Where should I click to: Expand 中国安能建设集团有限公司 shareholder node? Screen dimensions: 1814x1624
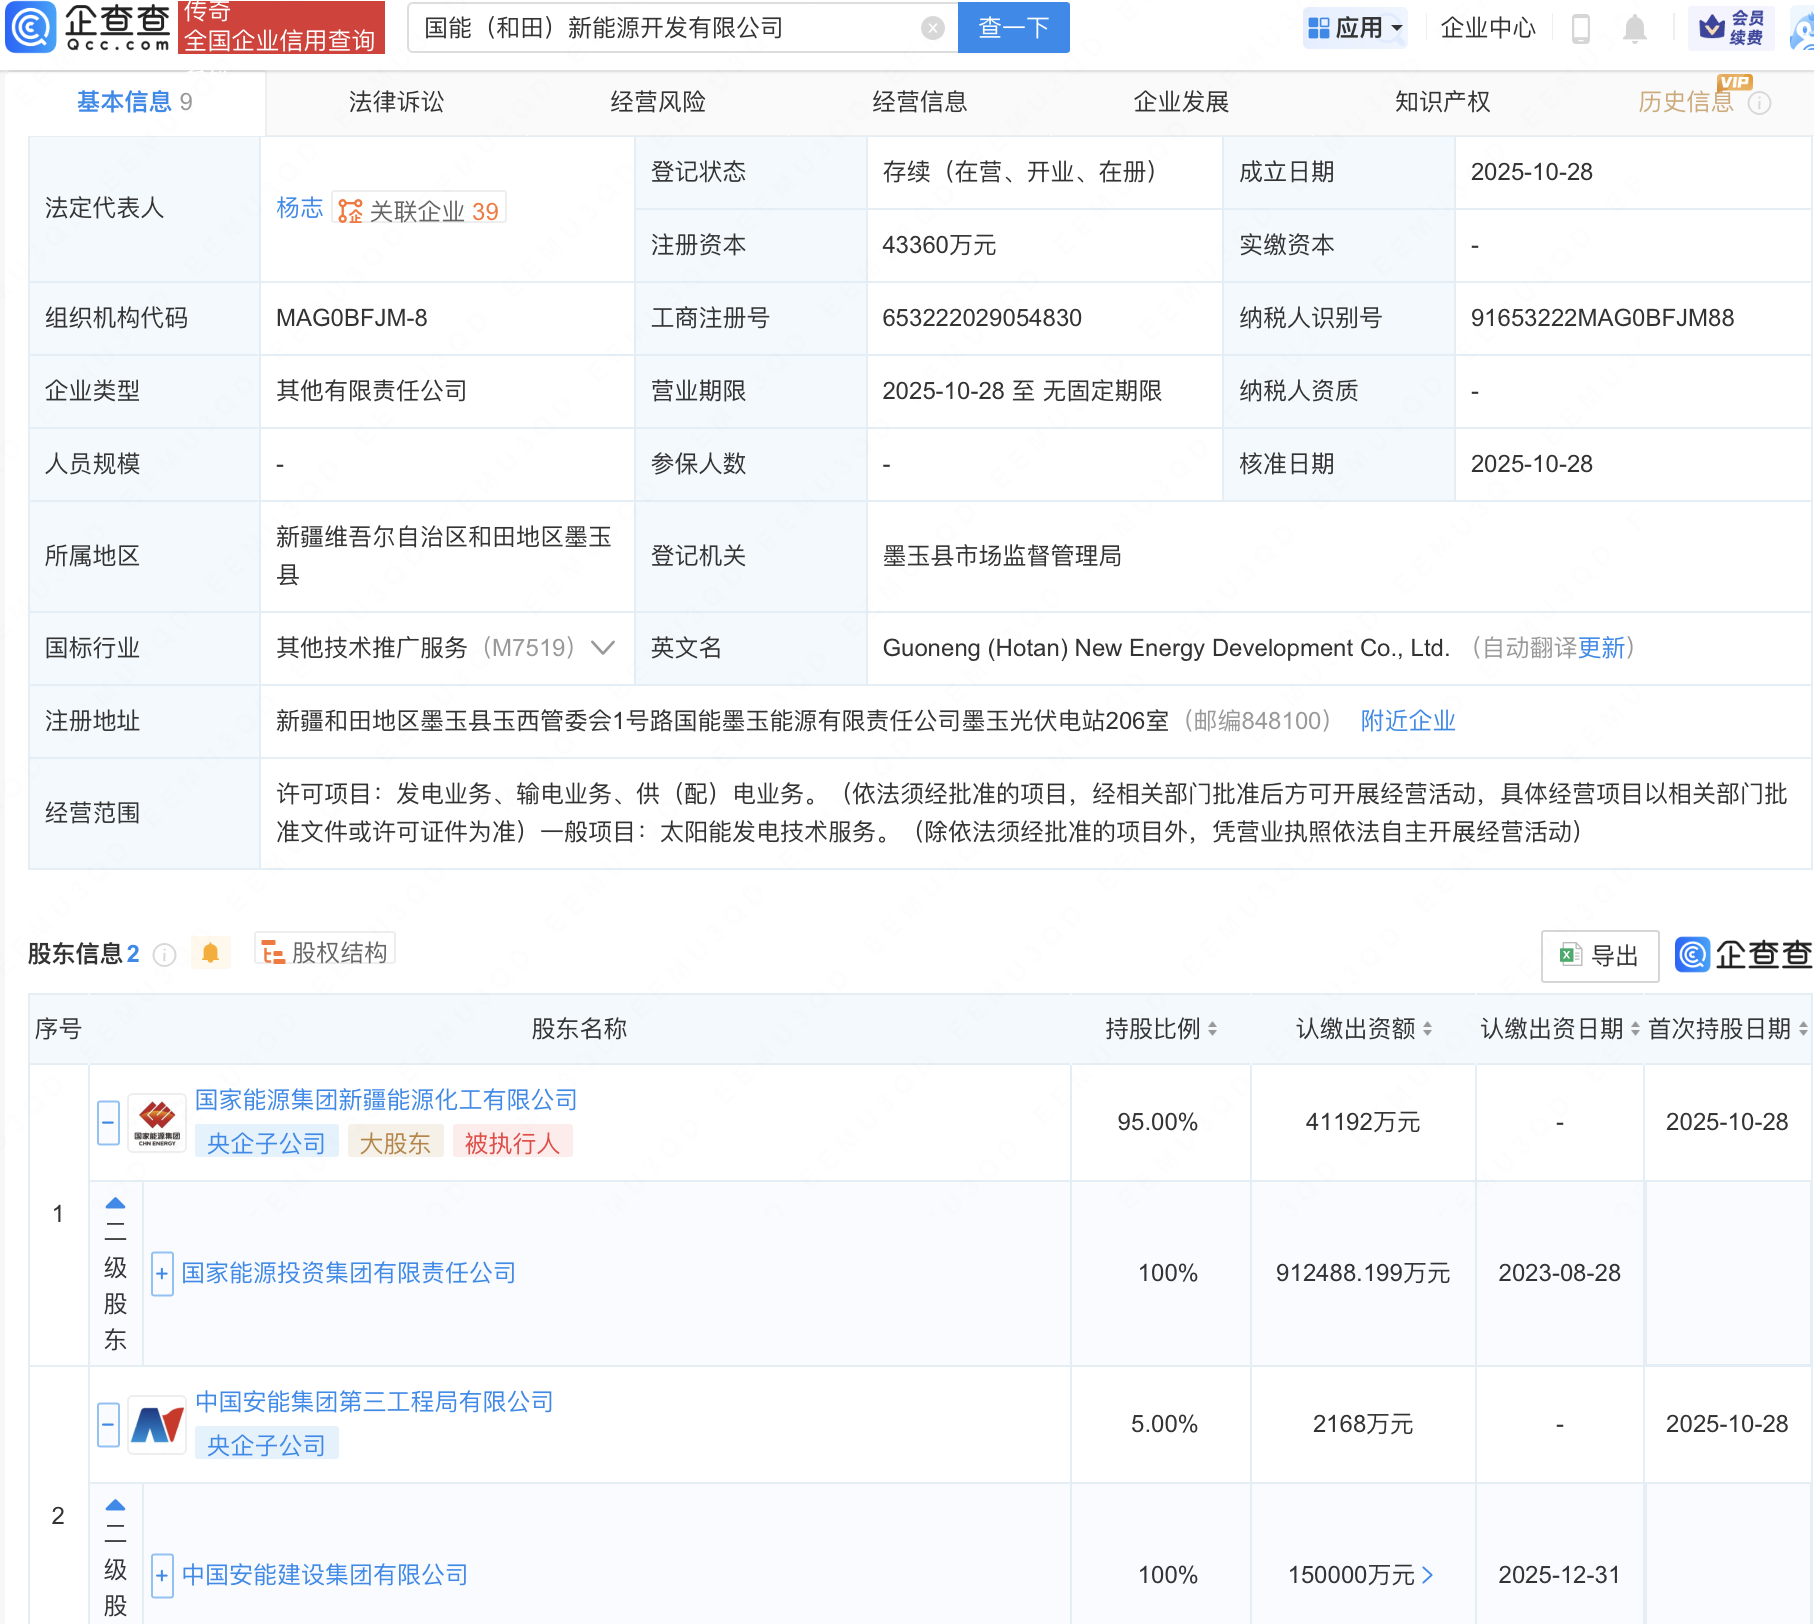point(161,1575)
